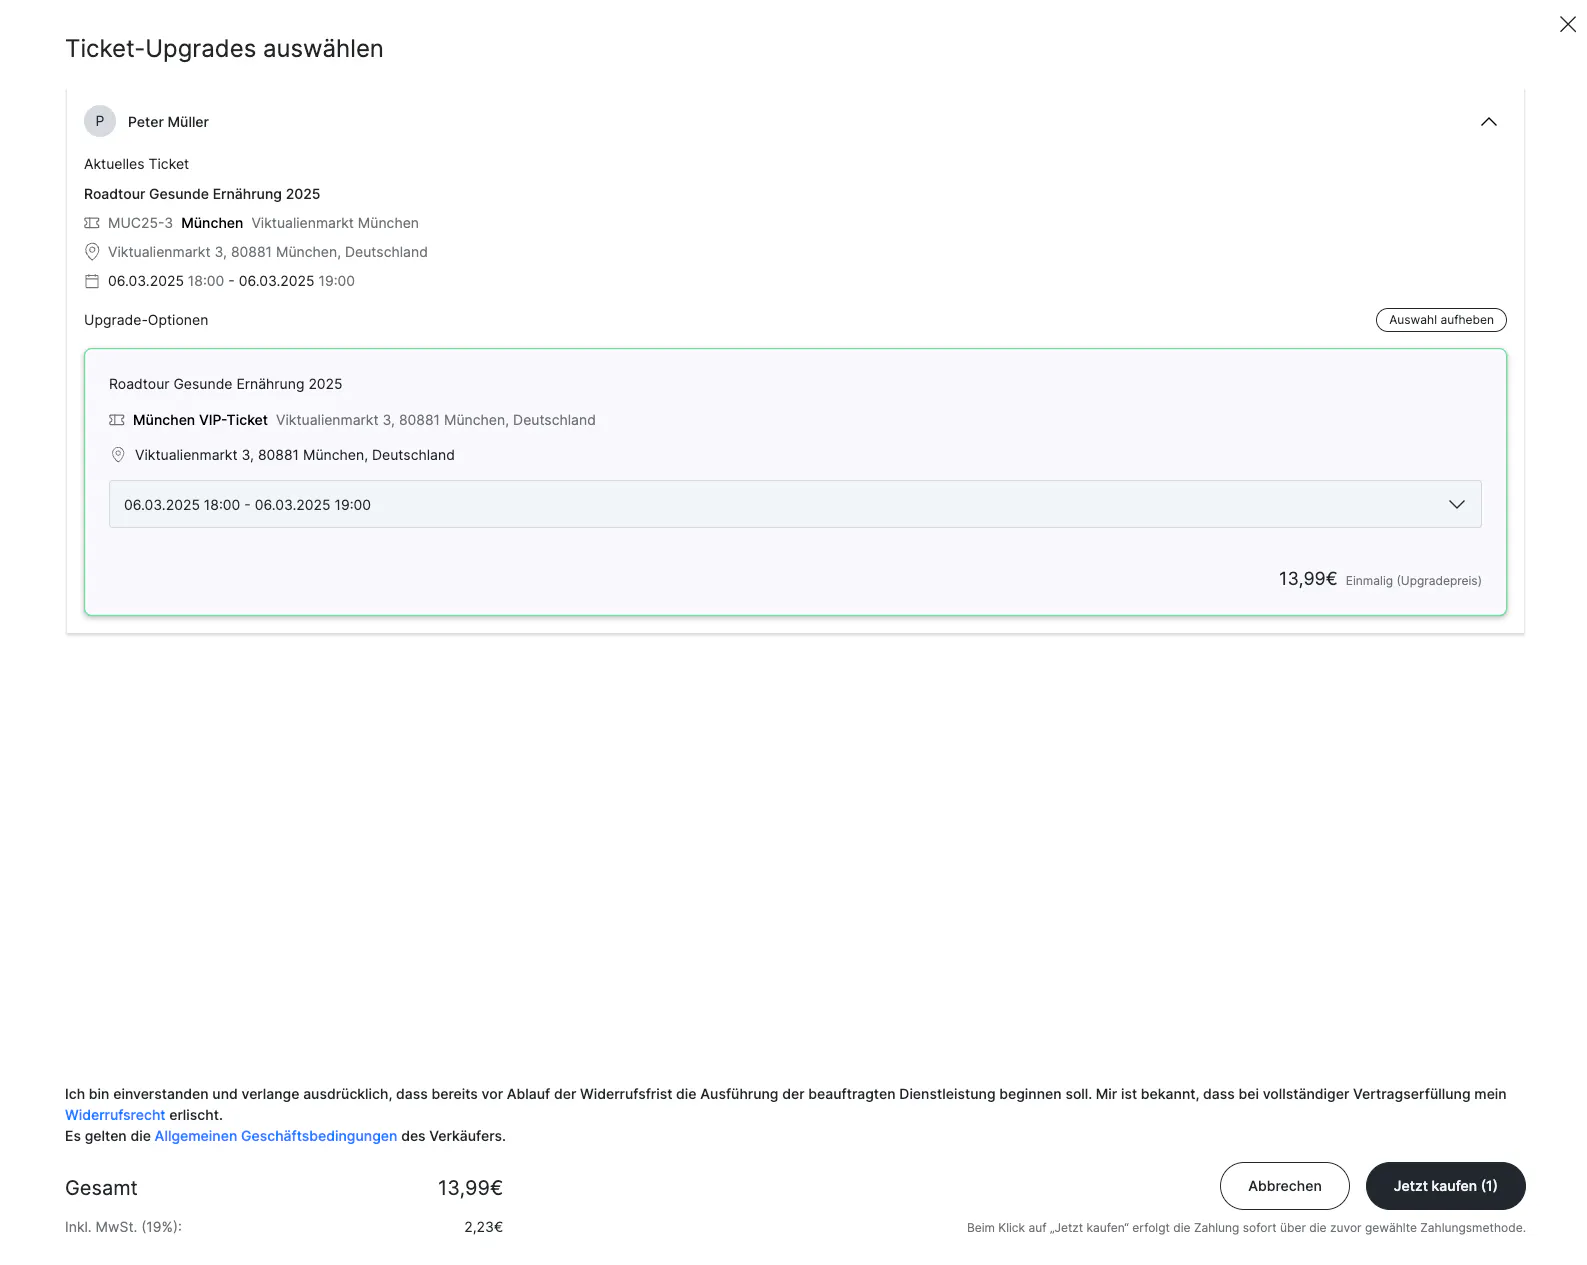Click Jetzt kaufen to purchase upgrade
This screenshot has width=1587, height=1265.
1445,1186
